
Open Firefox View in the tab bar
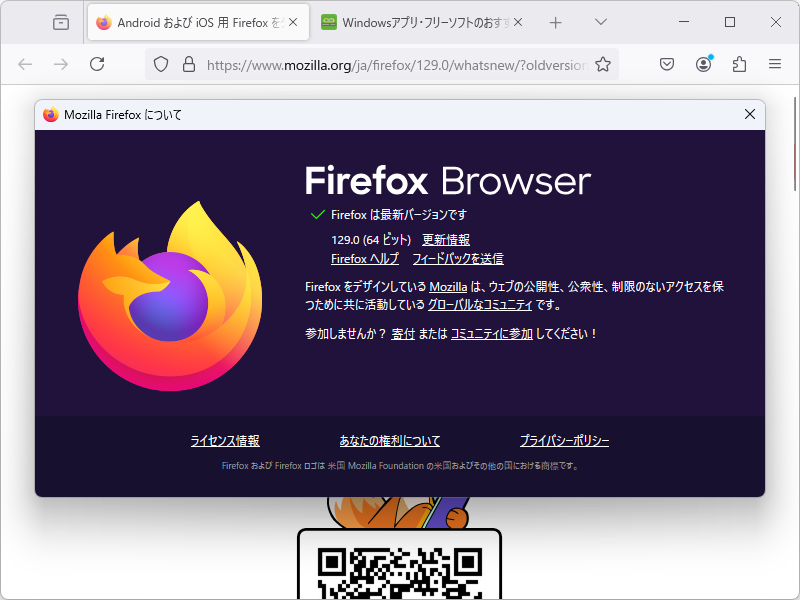click(60, 22)
